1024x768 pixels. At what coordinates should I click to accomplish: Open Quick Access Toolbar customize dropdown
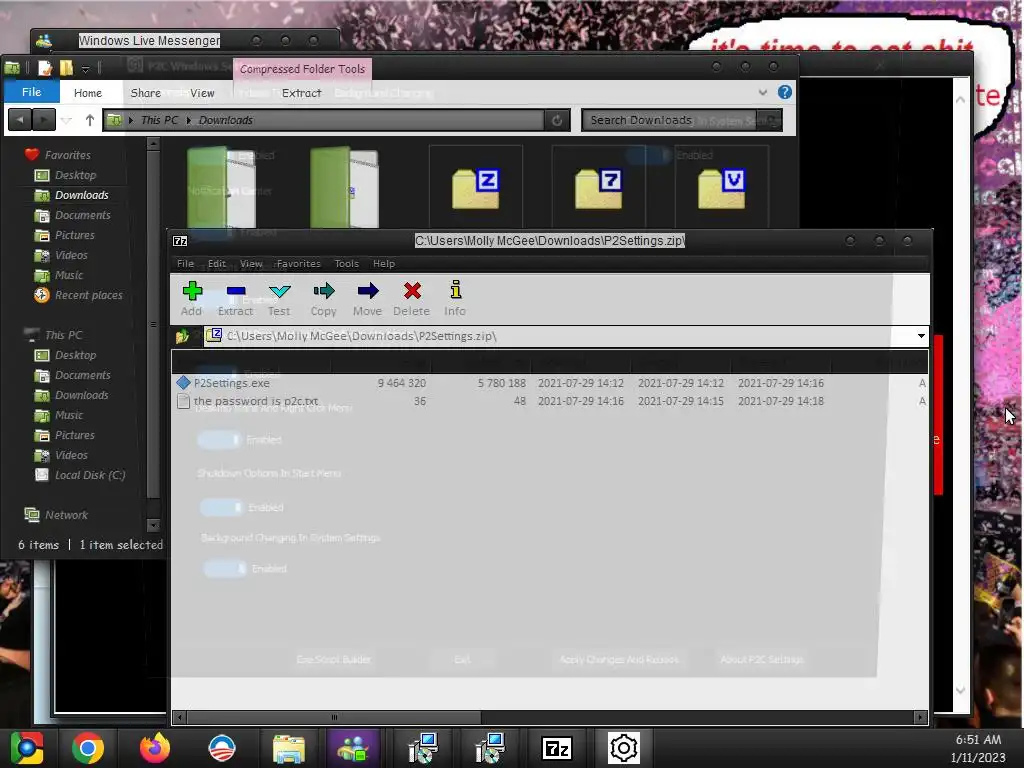[85, 68]
